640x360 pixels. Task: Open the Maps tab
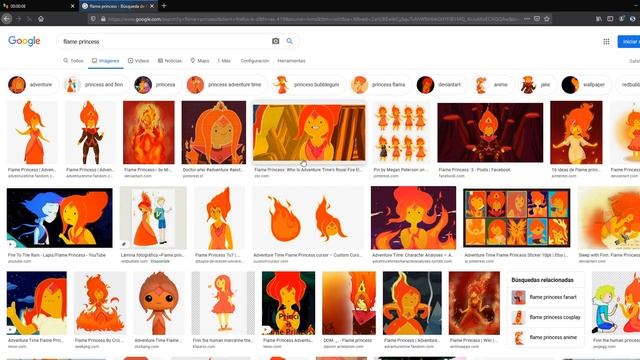(200, 61)
